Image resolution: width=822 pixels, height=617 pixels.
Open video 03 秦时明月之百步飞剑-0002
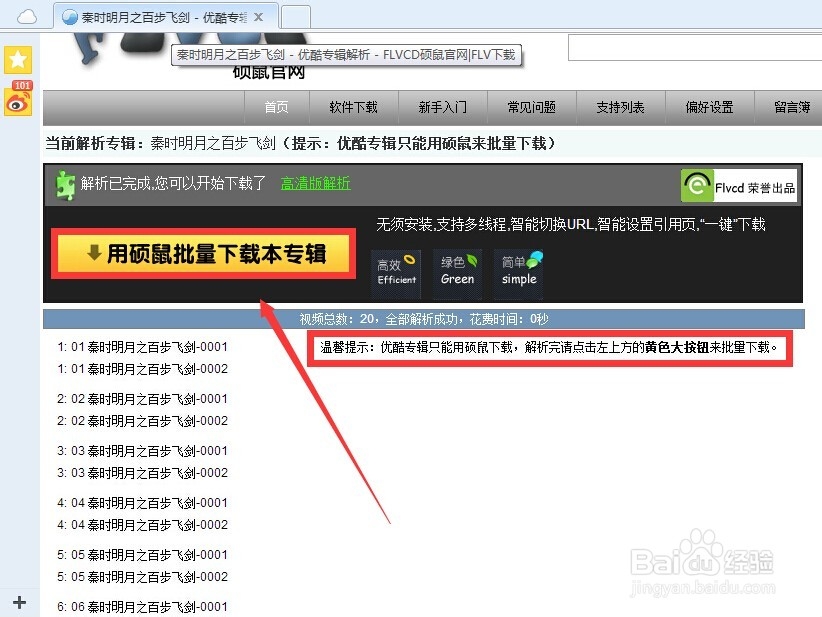pyautogui.click(x=143, y=473)
